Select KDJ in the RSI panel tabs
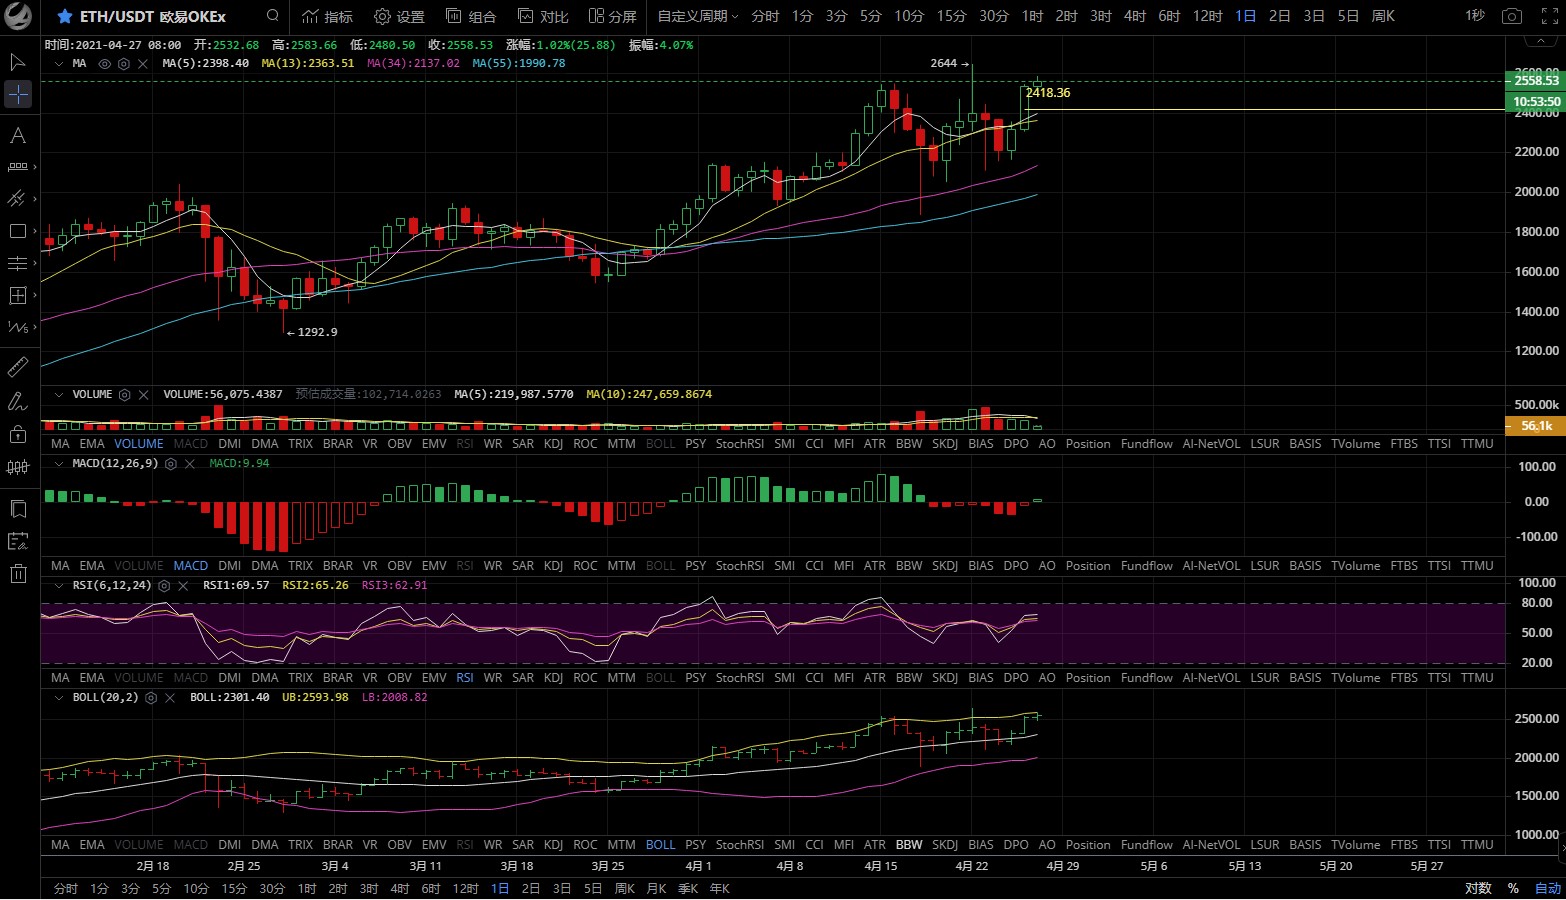The image size is (1566, 900). [x=553, y=678]
